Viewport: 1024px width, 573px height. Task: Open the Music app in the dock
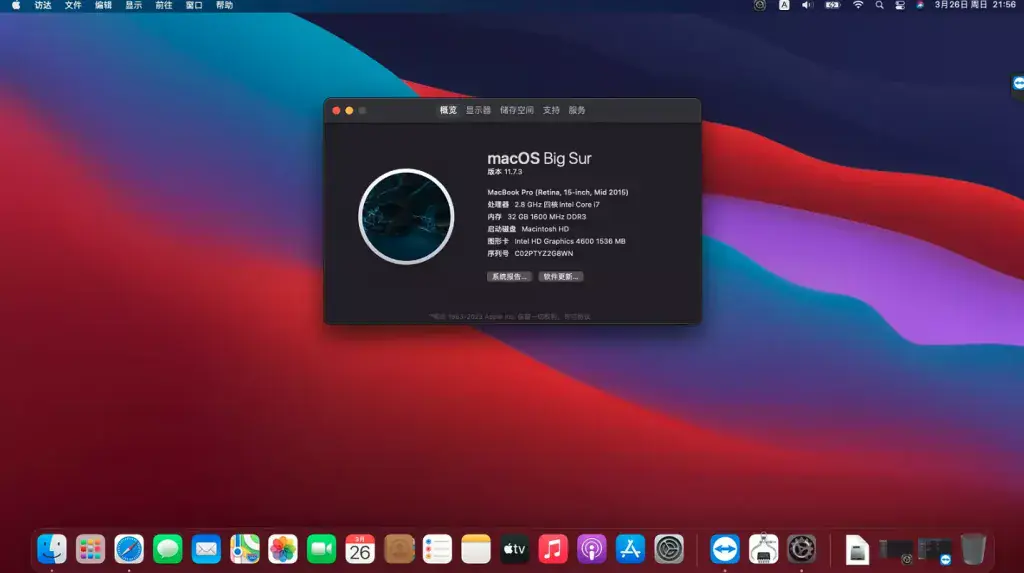553,549
